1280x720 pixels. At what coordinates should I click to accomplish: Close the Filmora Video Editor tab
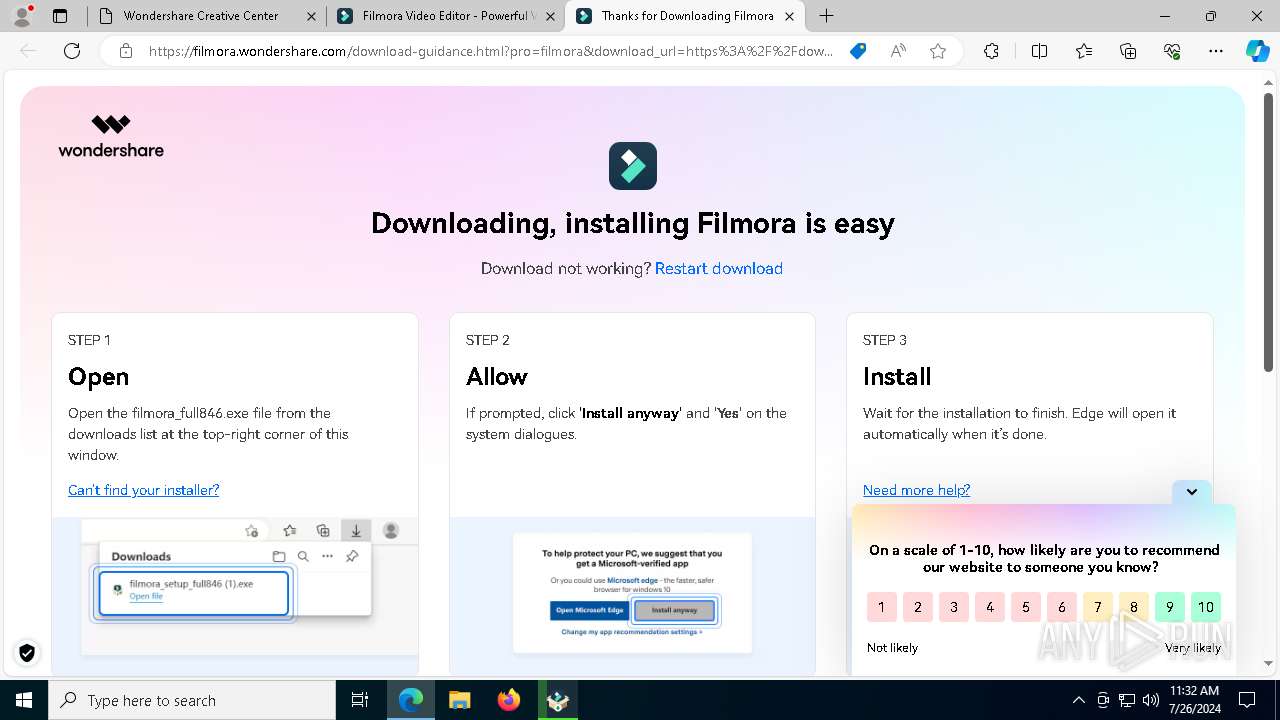point(550,16)
